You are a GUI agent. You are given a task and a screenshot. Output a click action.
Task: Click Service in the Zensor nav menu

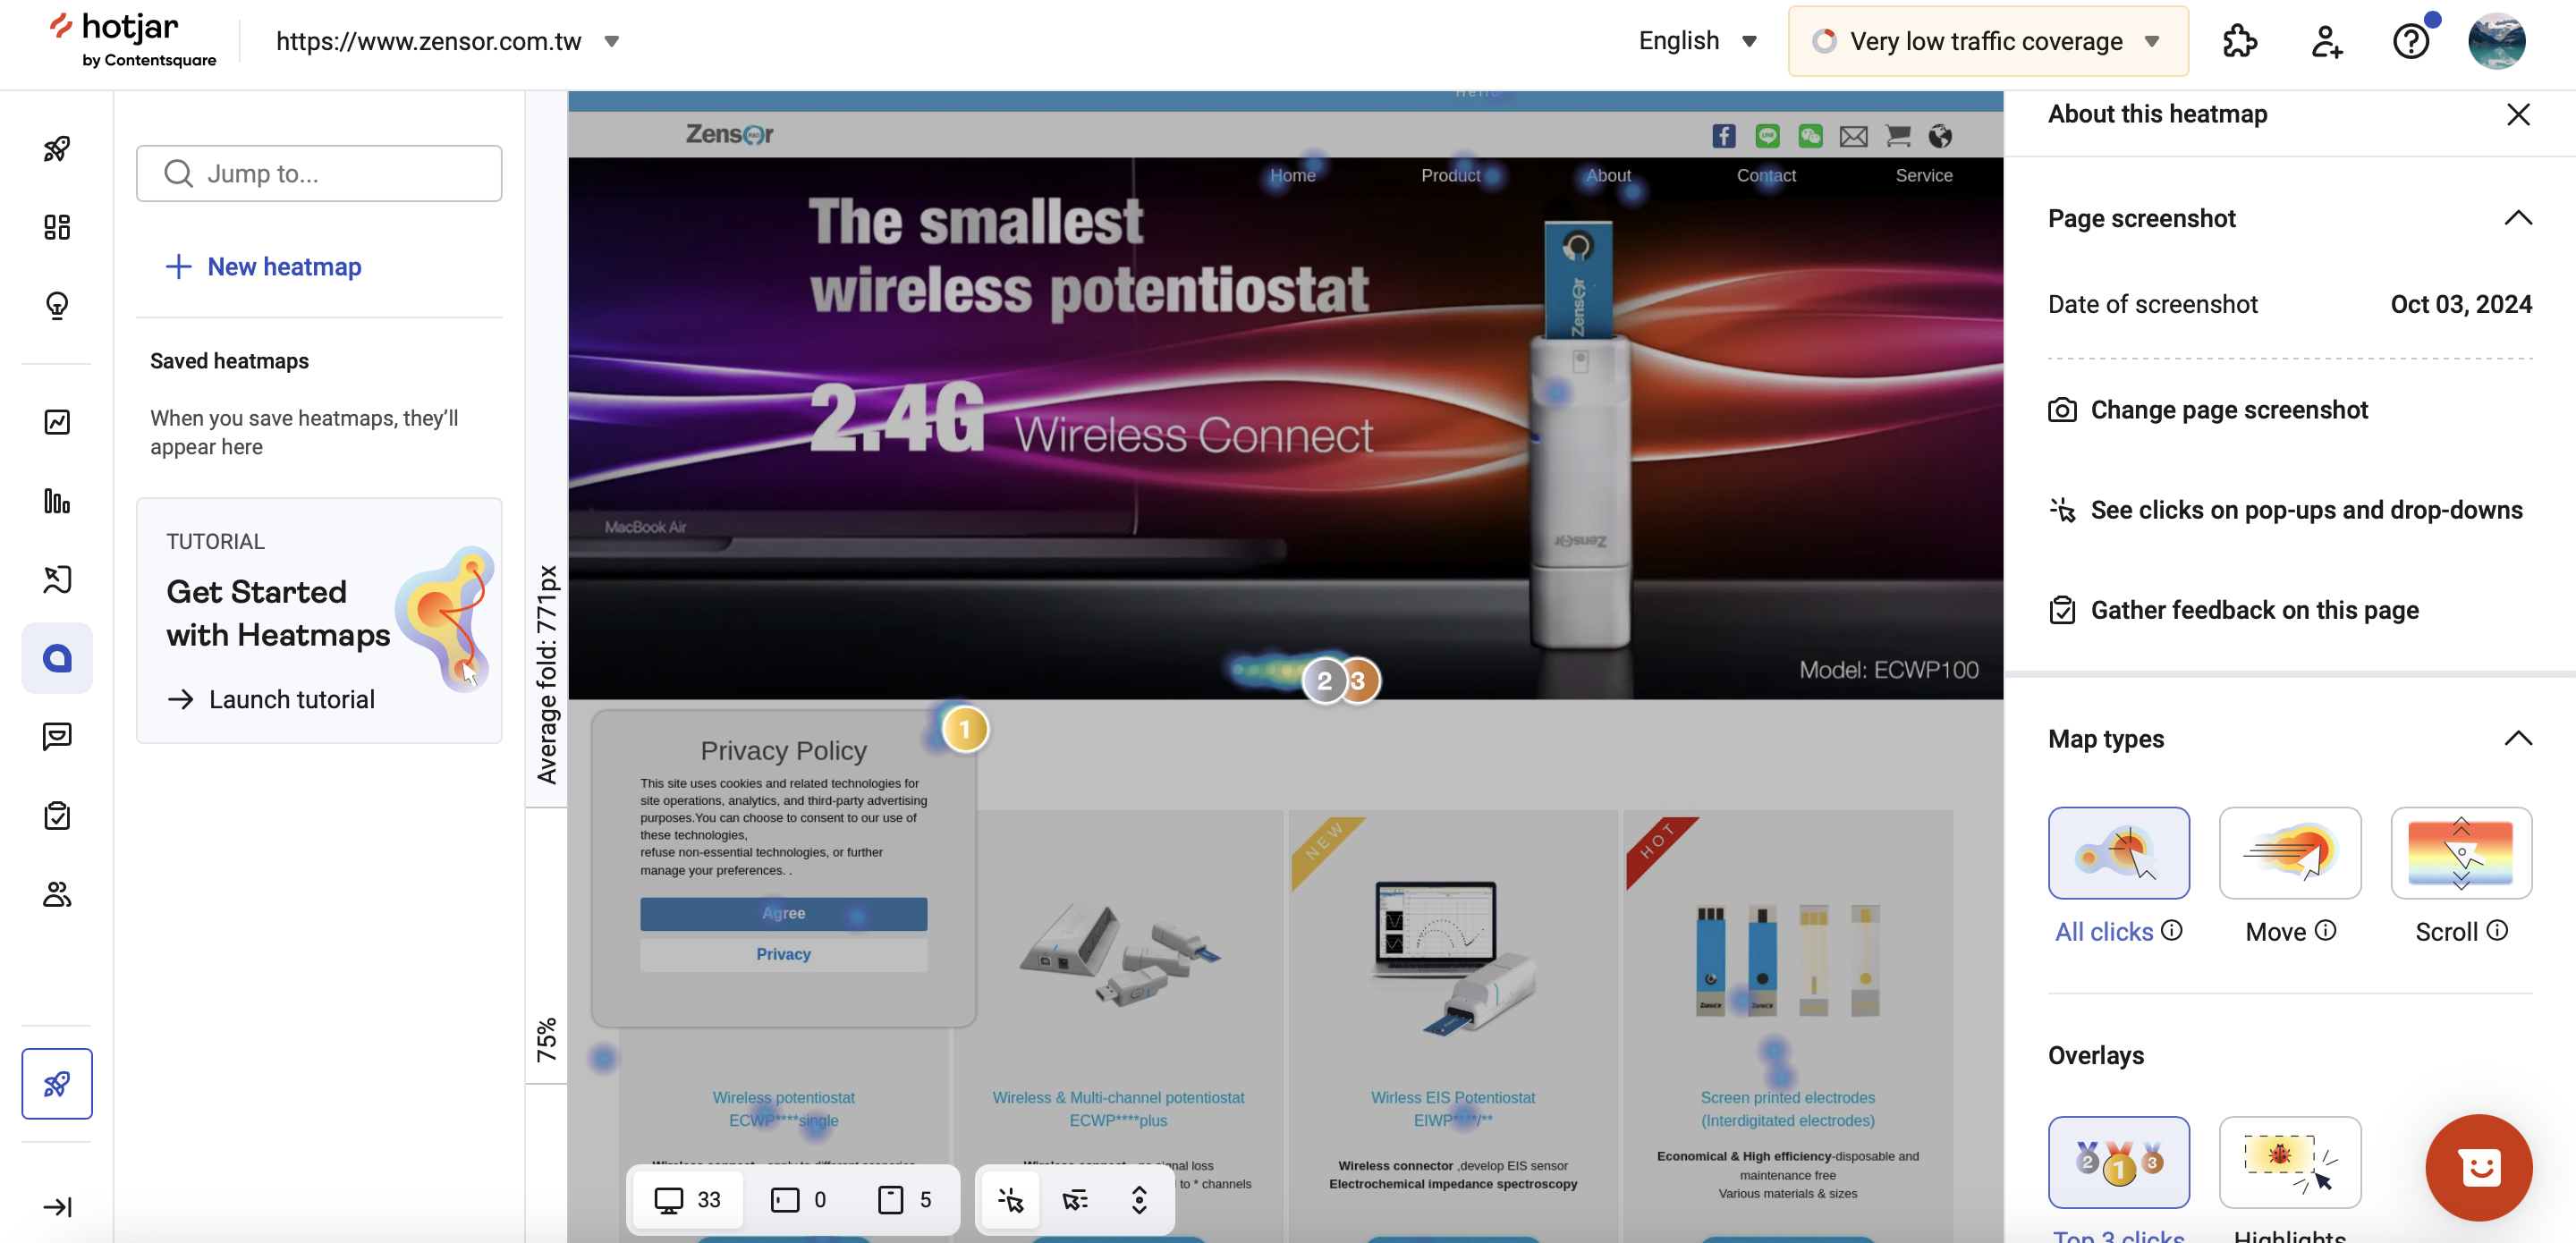[1923, 175]
